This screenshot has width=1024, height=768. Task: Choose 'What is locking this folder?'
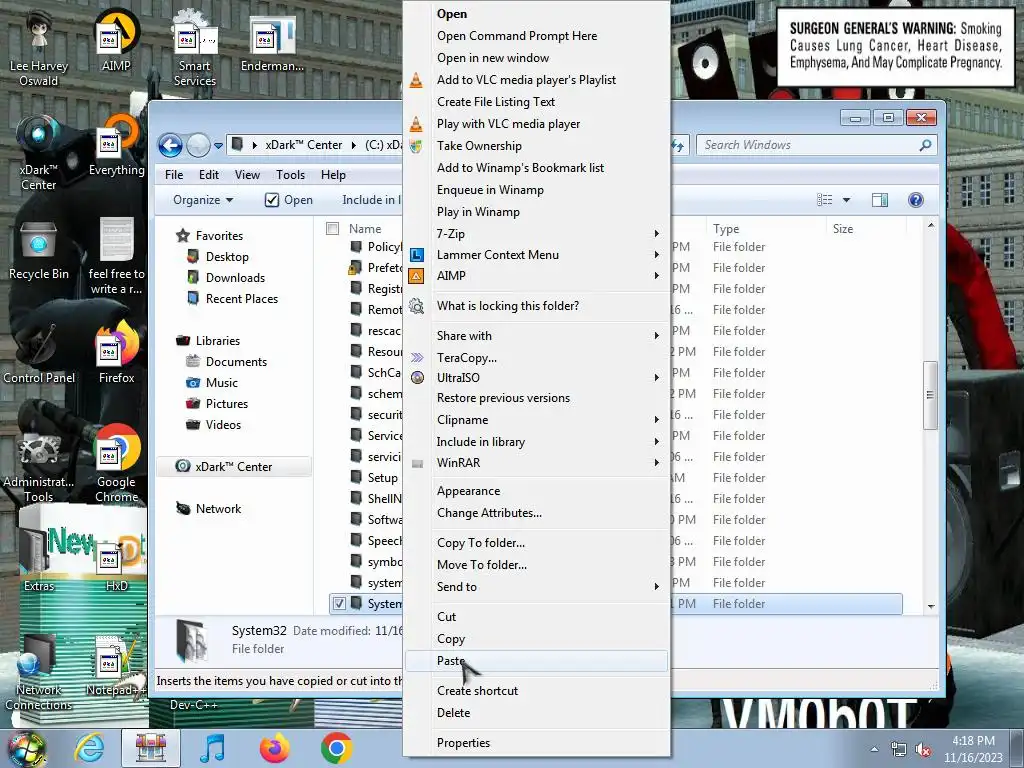pos(536,306)
